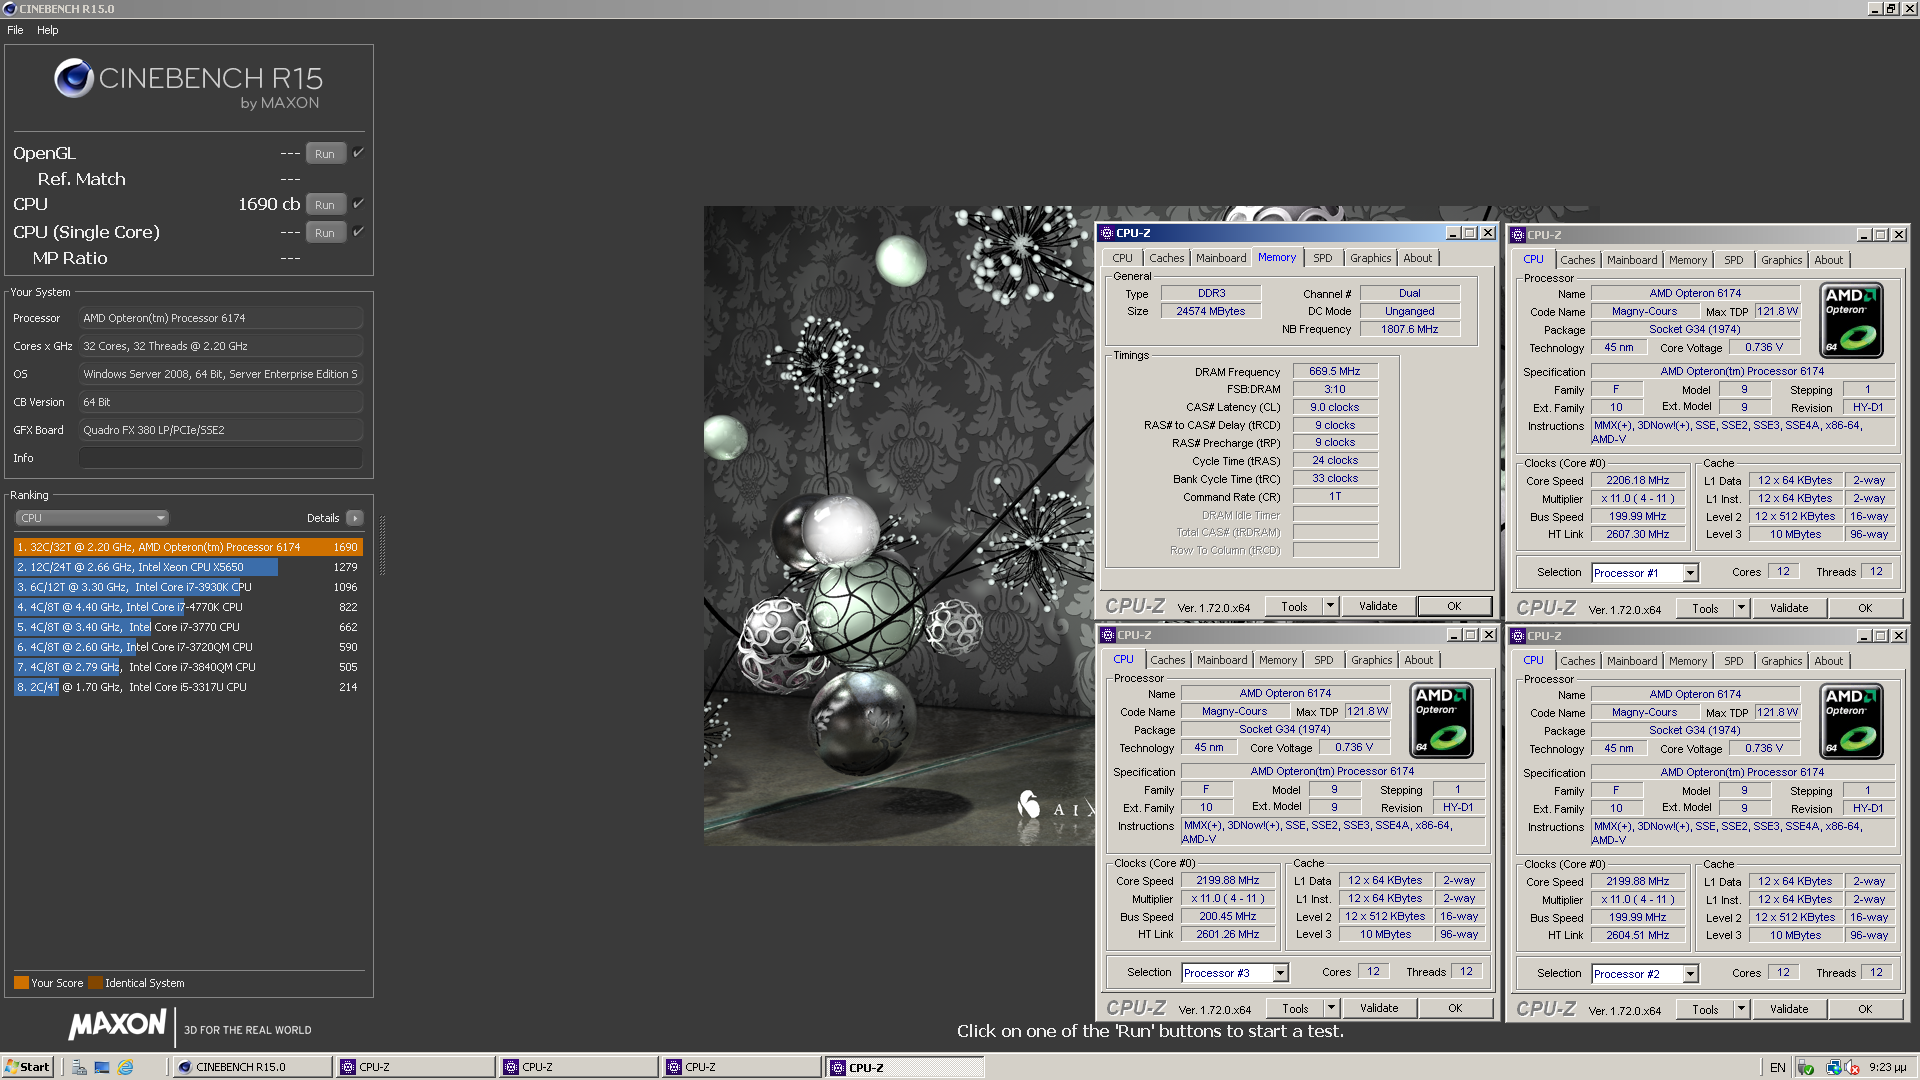The image size is (1920, 1080).
Task: Click Tools button in Processor #2 CPU-Z window
Action: pyautogui.click(x=1706, y=1009)
